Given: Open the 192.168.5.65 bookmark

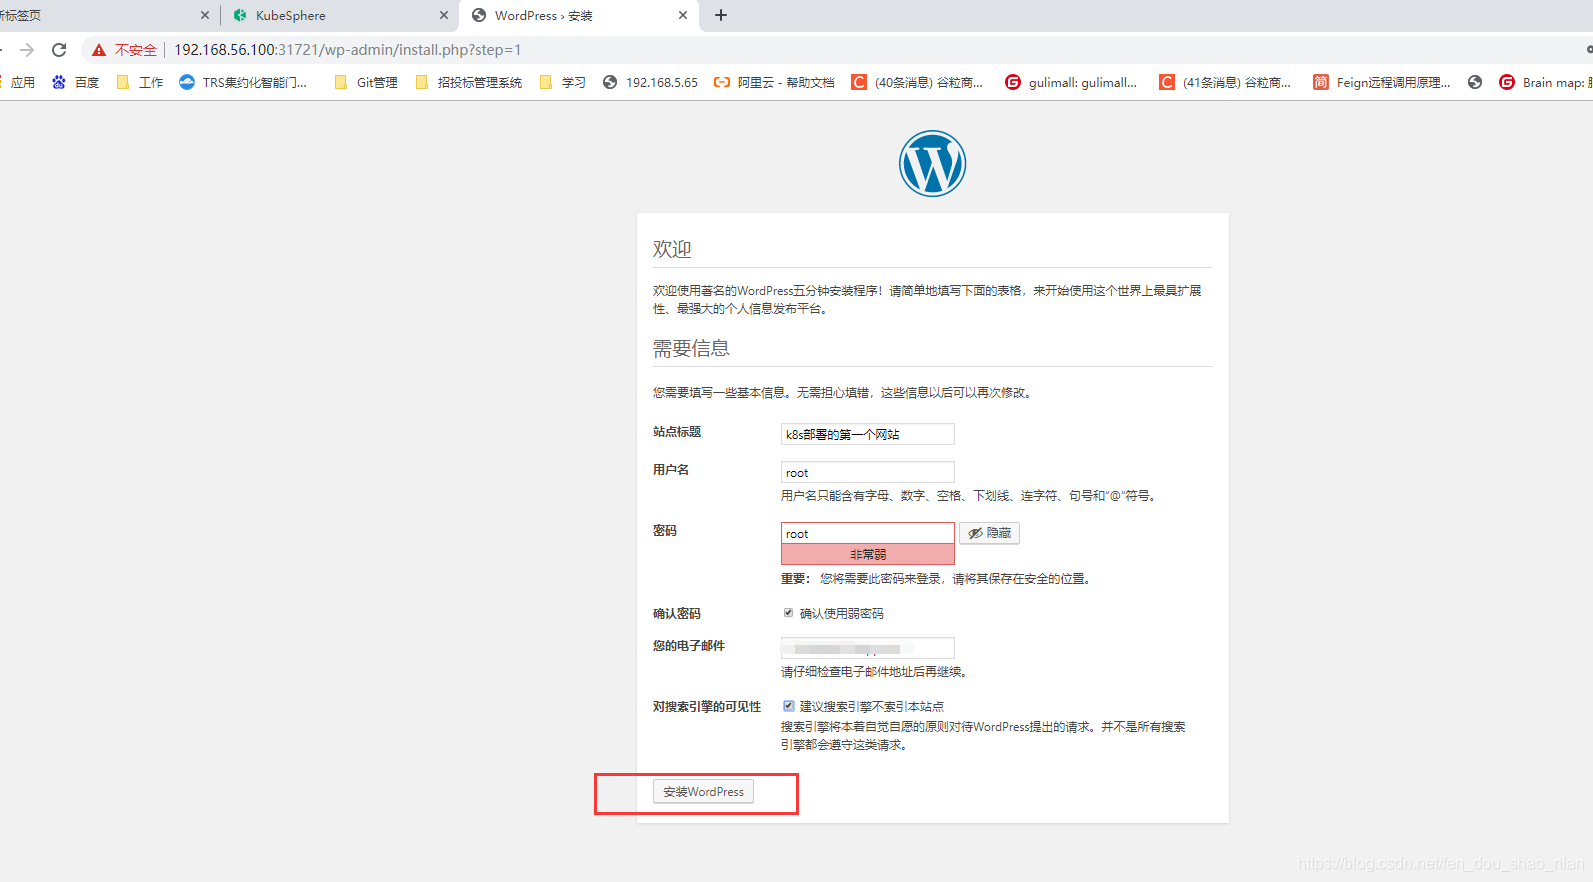Looking at the screenshot, I should (x=650, y=82).
